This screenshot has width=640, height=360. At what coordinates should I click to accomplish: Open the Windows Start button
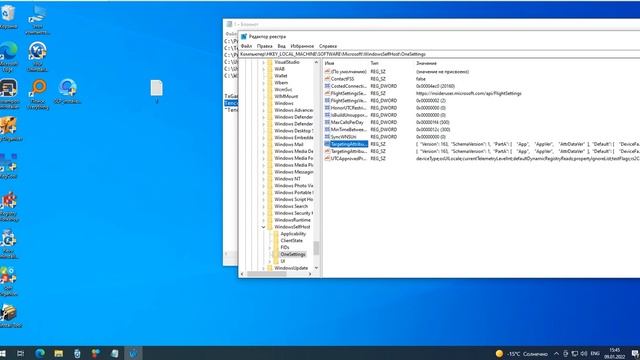point(3,353)
